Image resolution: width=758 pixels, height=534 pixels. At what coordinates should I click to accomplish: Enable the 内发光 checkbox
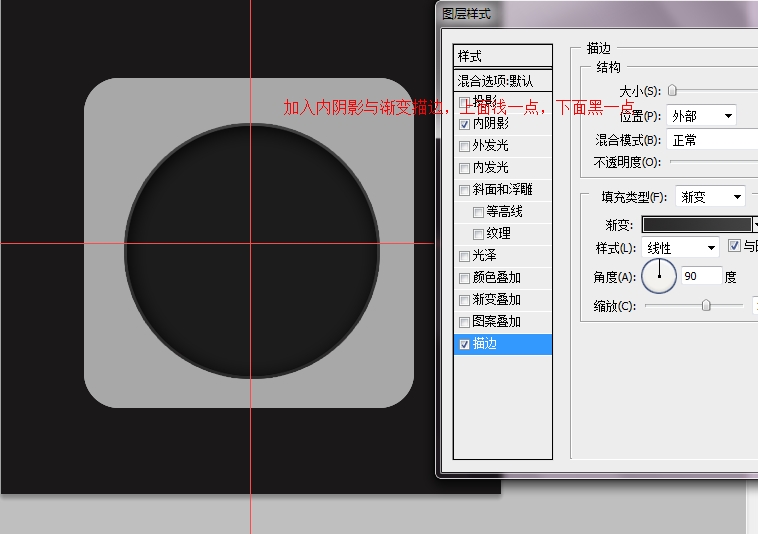pyautogui.click(x=465, y=168)
